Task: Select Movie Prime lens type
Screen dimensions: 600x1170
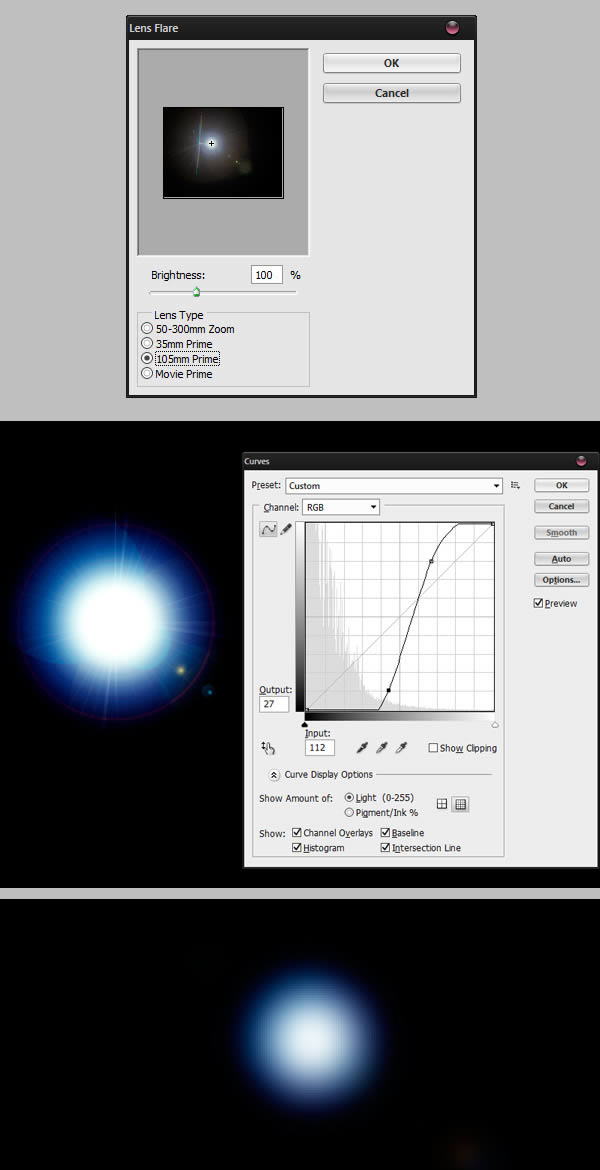Action: pyautogui.click(x=147, y=374)
